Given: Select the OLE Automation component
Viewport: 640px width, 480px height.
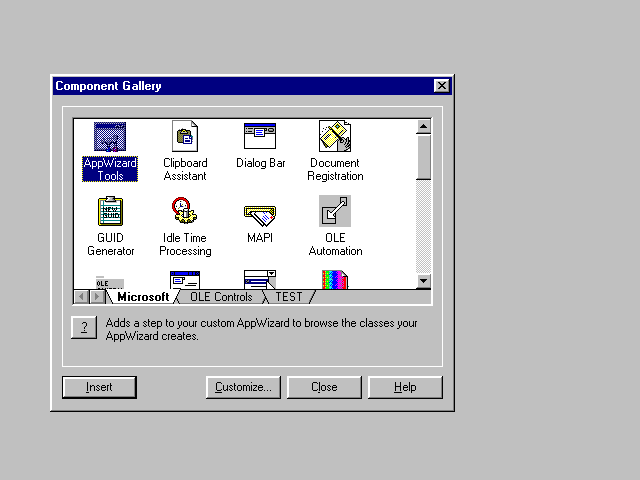Looking at the screenshot, I should click(335, 212).
